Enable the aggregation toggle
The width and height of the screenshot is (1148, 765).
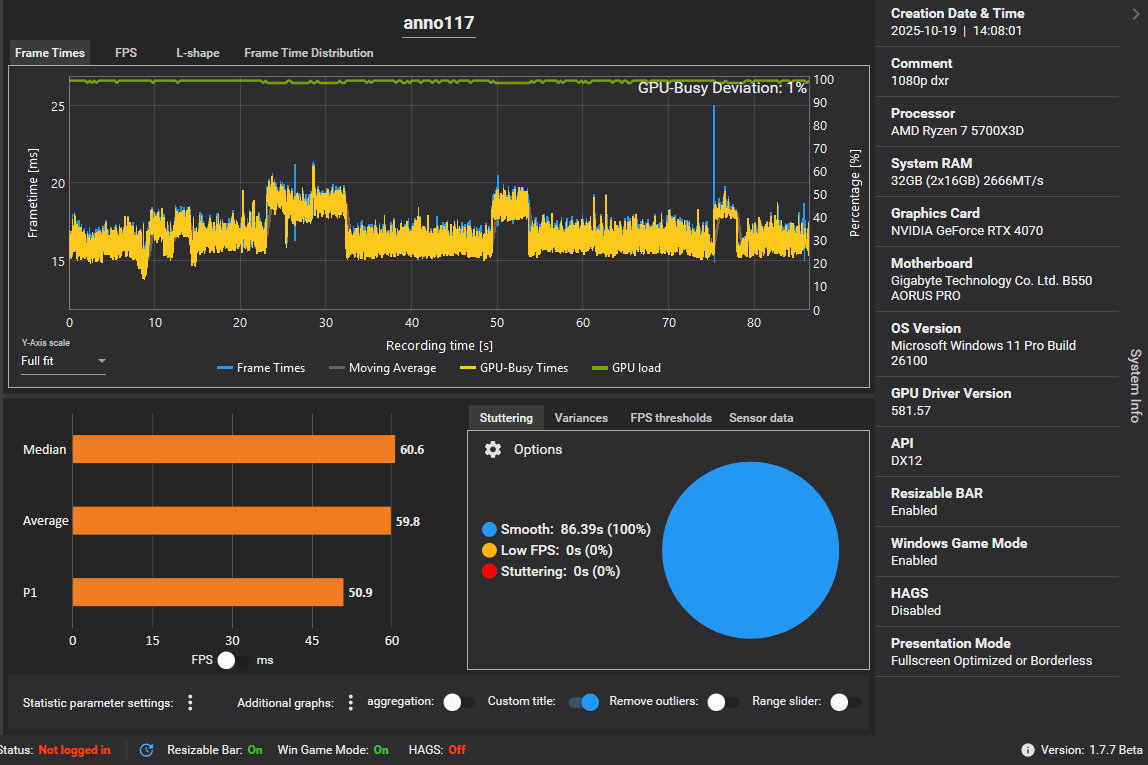click(x=459, y=702)
